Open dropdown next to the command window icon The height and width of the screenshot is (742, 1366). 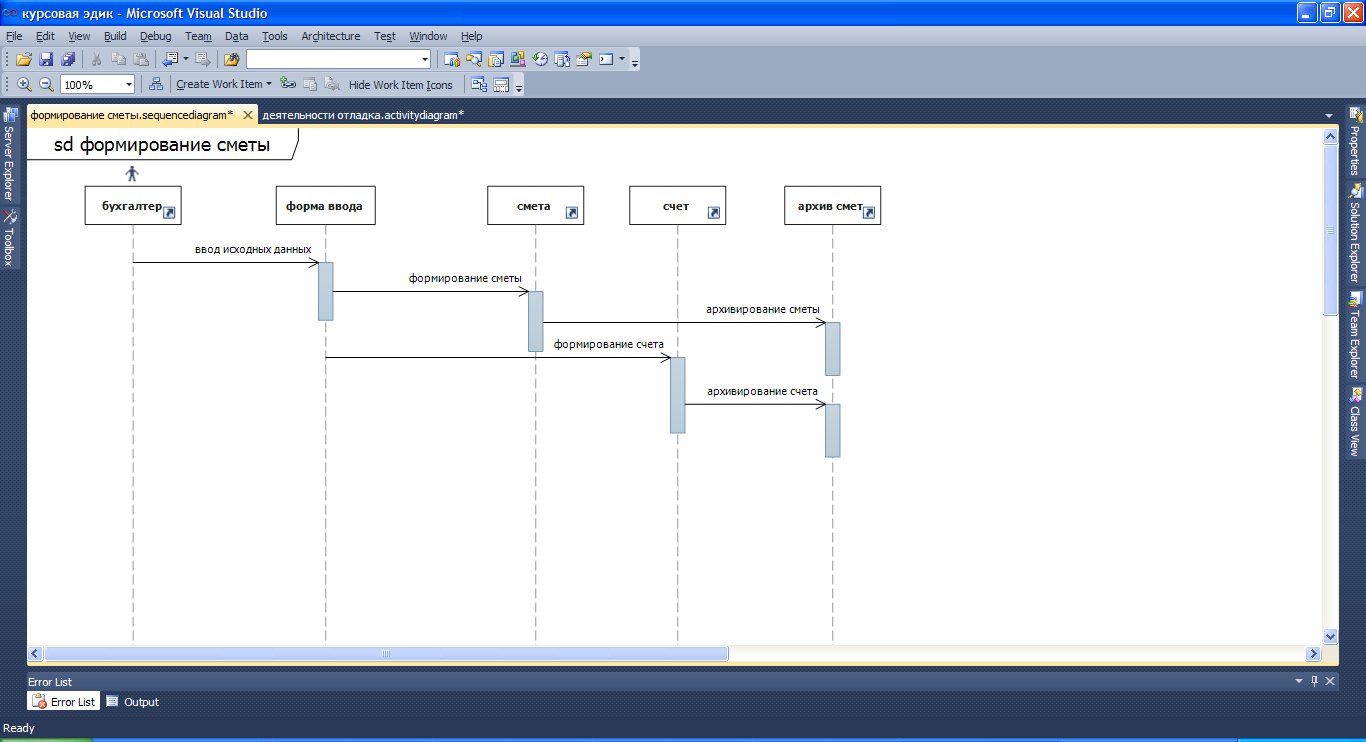622,59
